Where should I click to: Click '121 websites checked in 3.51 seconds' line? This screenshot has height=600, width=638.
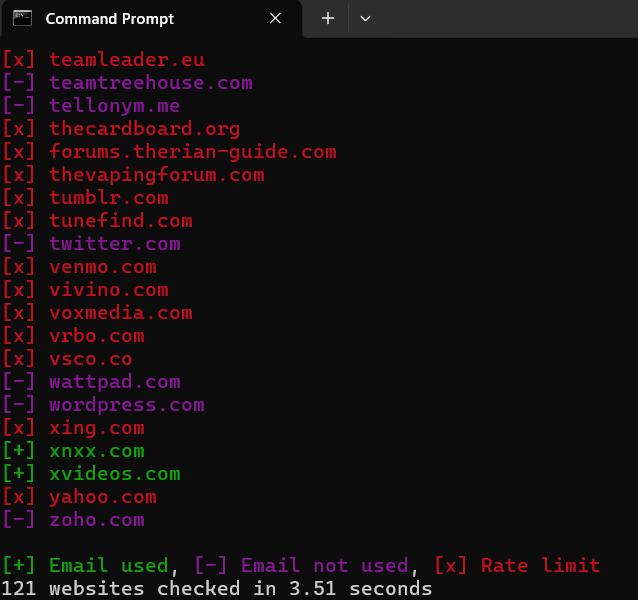click(x=216, y=589)
